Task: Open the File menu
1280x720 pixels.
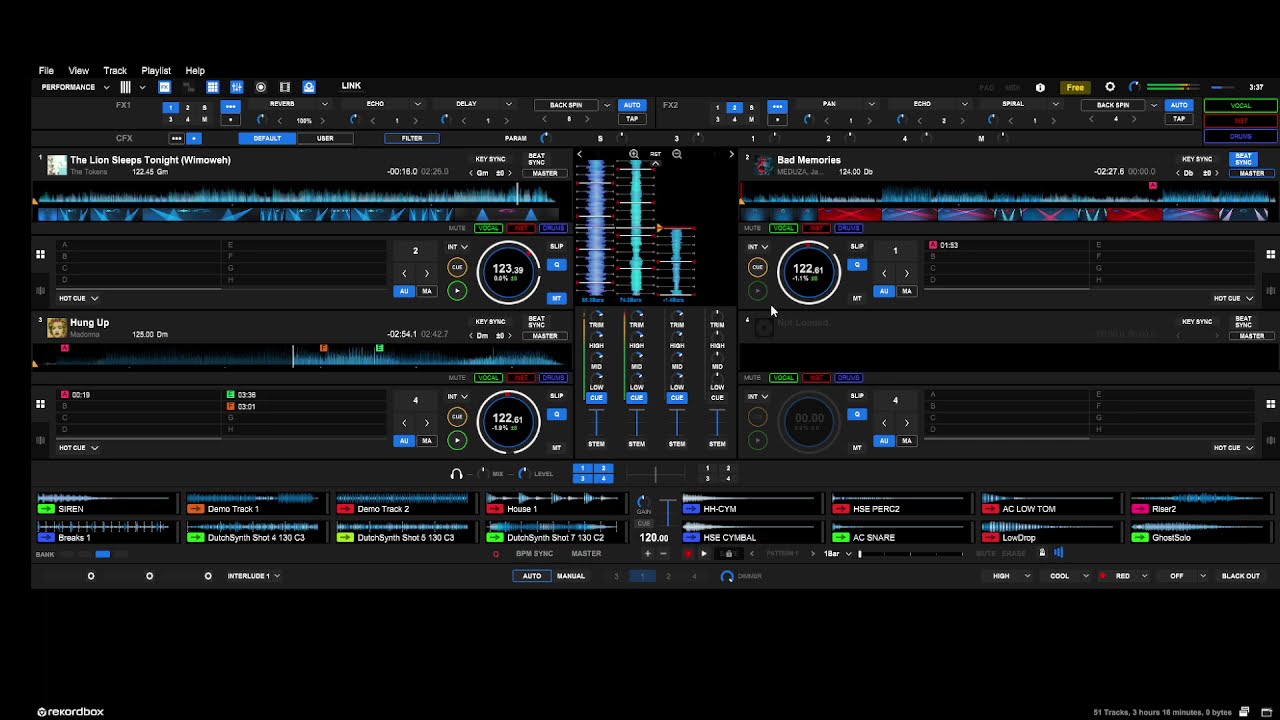Action: (46, 71)
